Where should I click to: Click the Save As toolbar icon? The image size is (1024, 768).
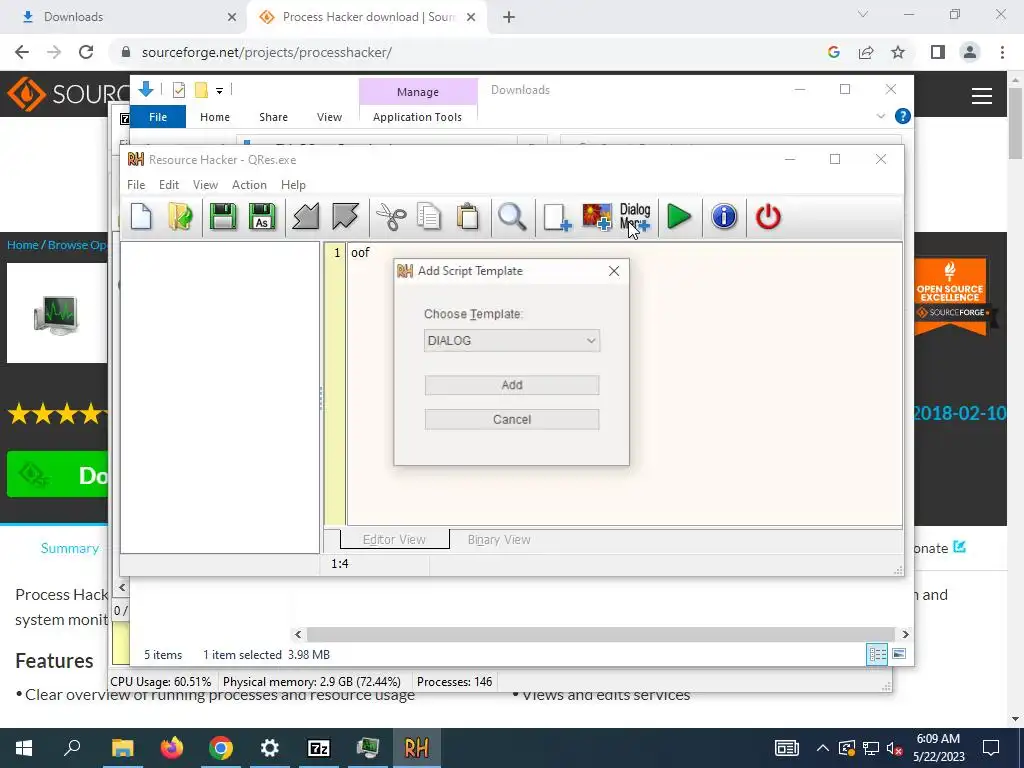[262, 217]
